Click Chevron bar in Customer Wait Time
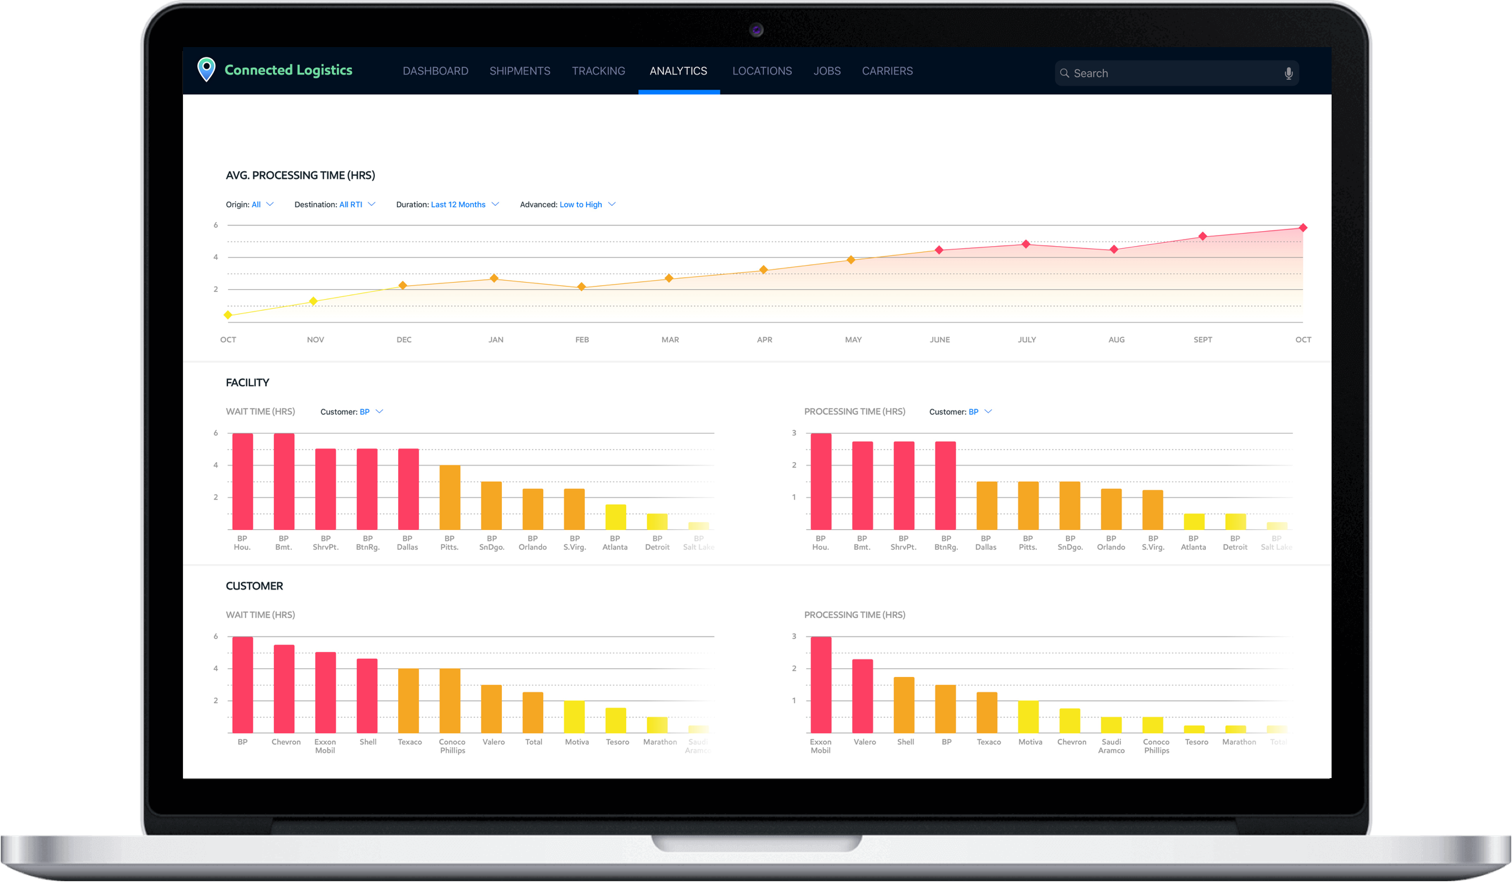This screenshot has width=1512, height=882. pos(284,689)
